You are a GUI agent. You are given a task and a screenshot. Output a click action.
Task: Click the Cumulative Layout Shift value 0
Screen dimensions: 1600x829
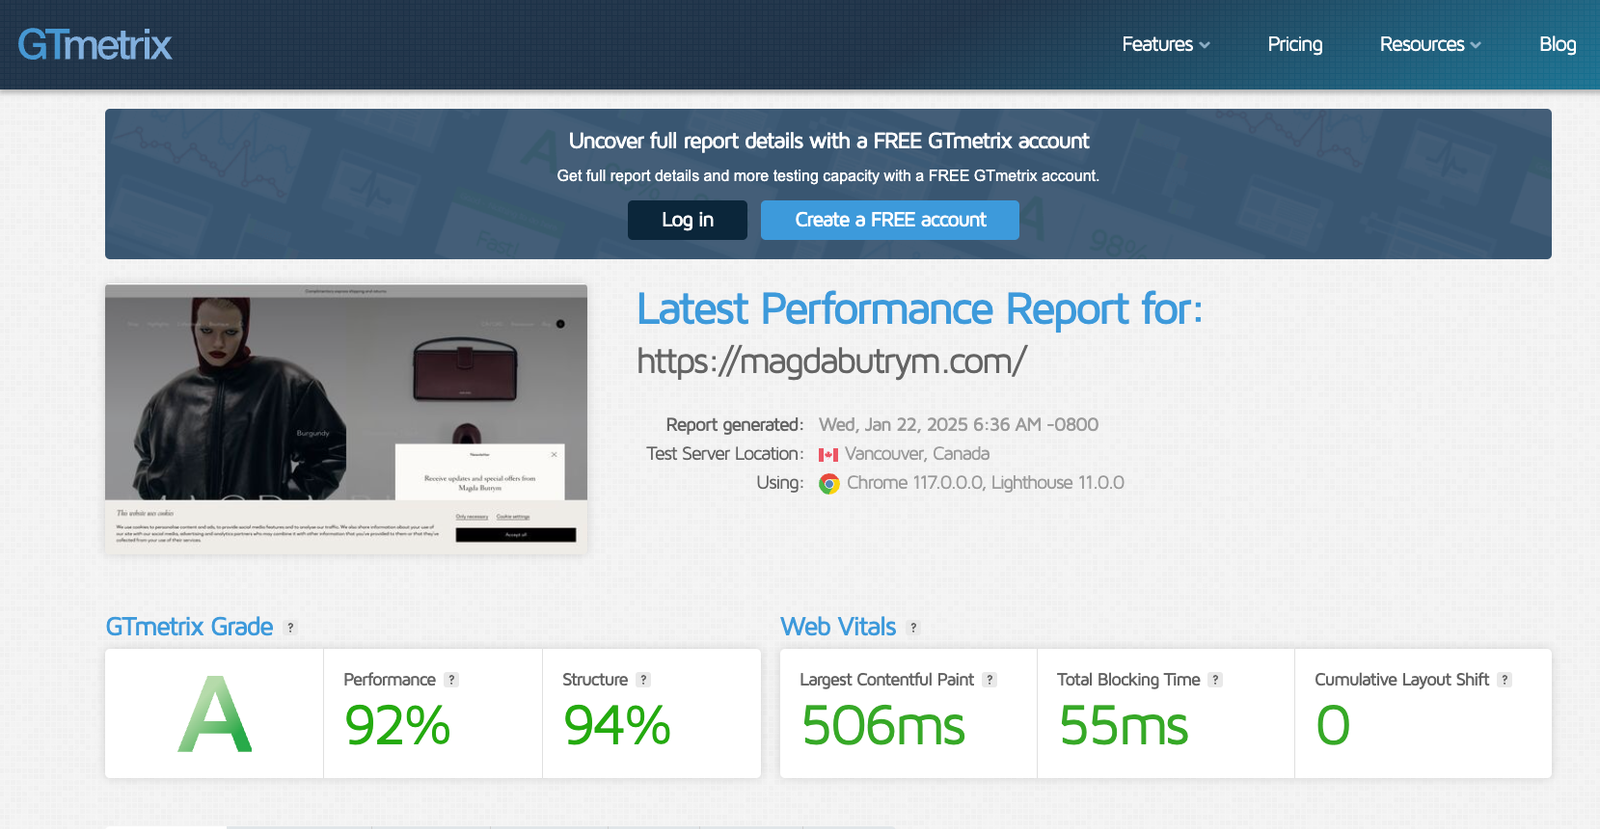pos(1333,725)
